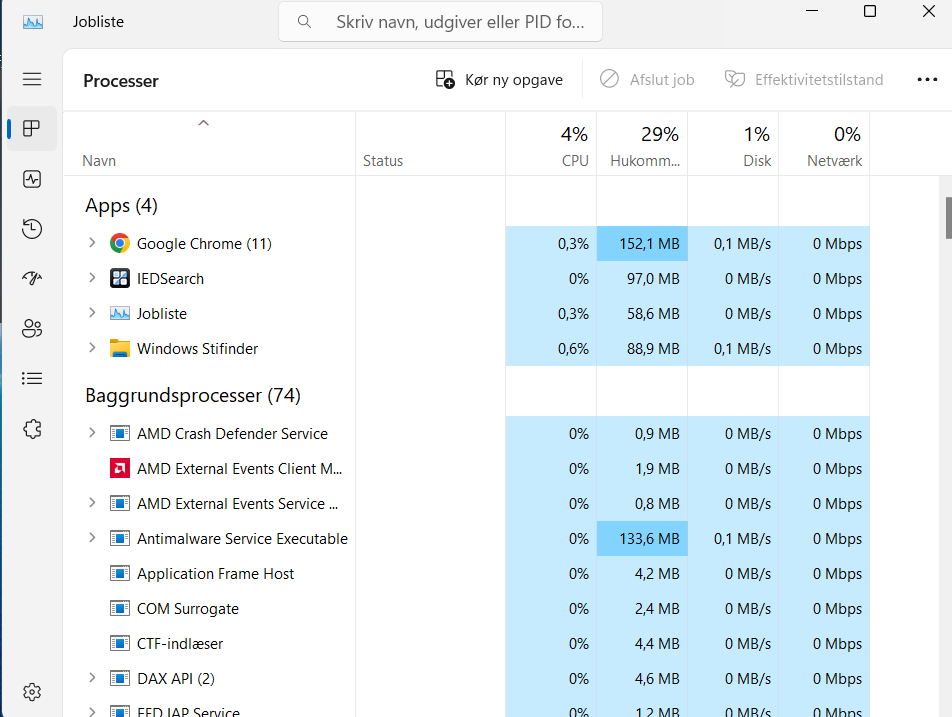Select the Antimalware Service Executable process
This screenshot has width=952, height=717.
240,538
